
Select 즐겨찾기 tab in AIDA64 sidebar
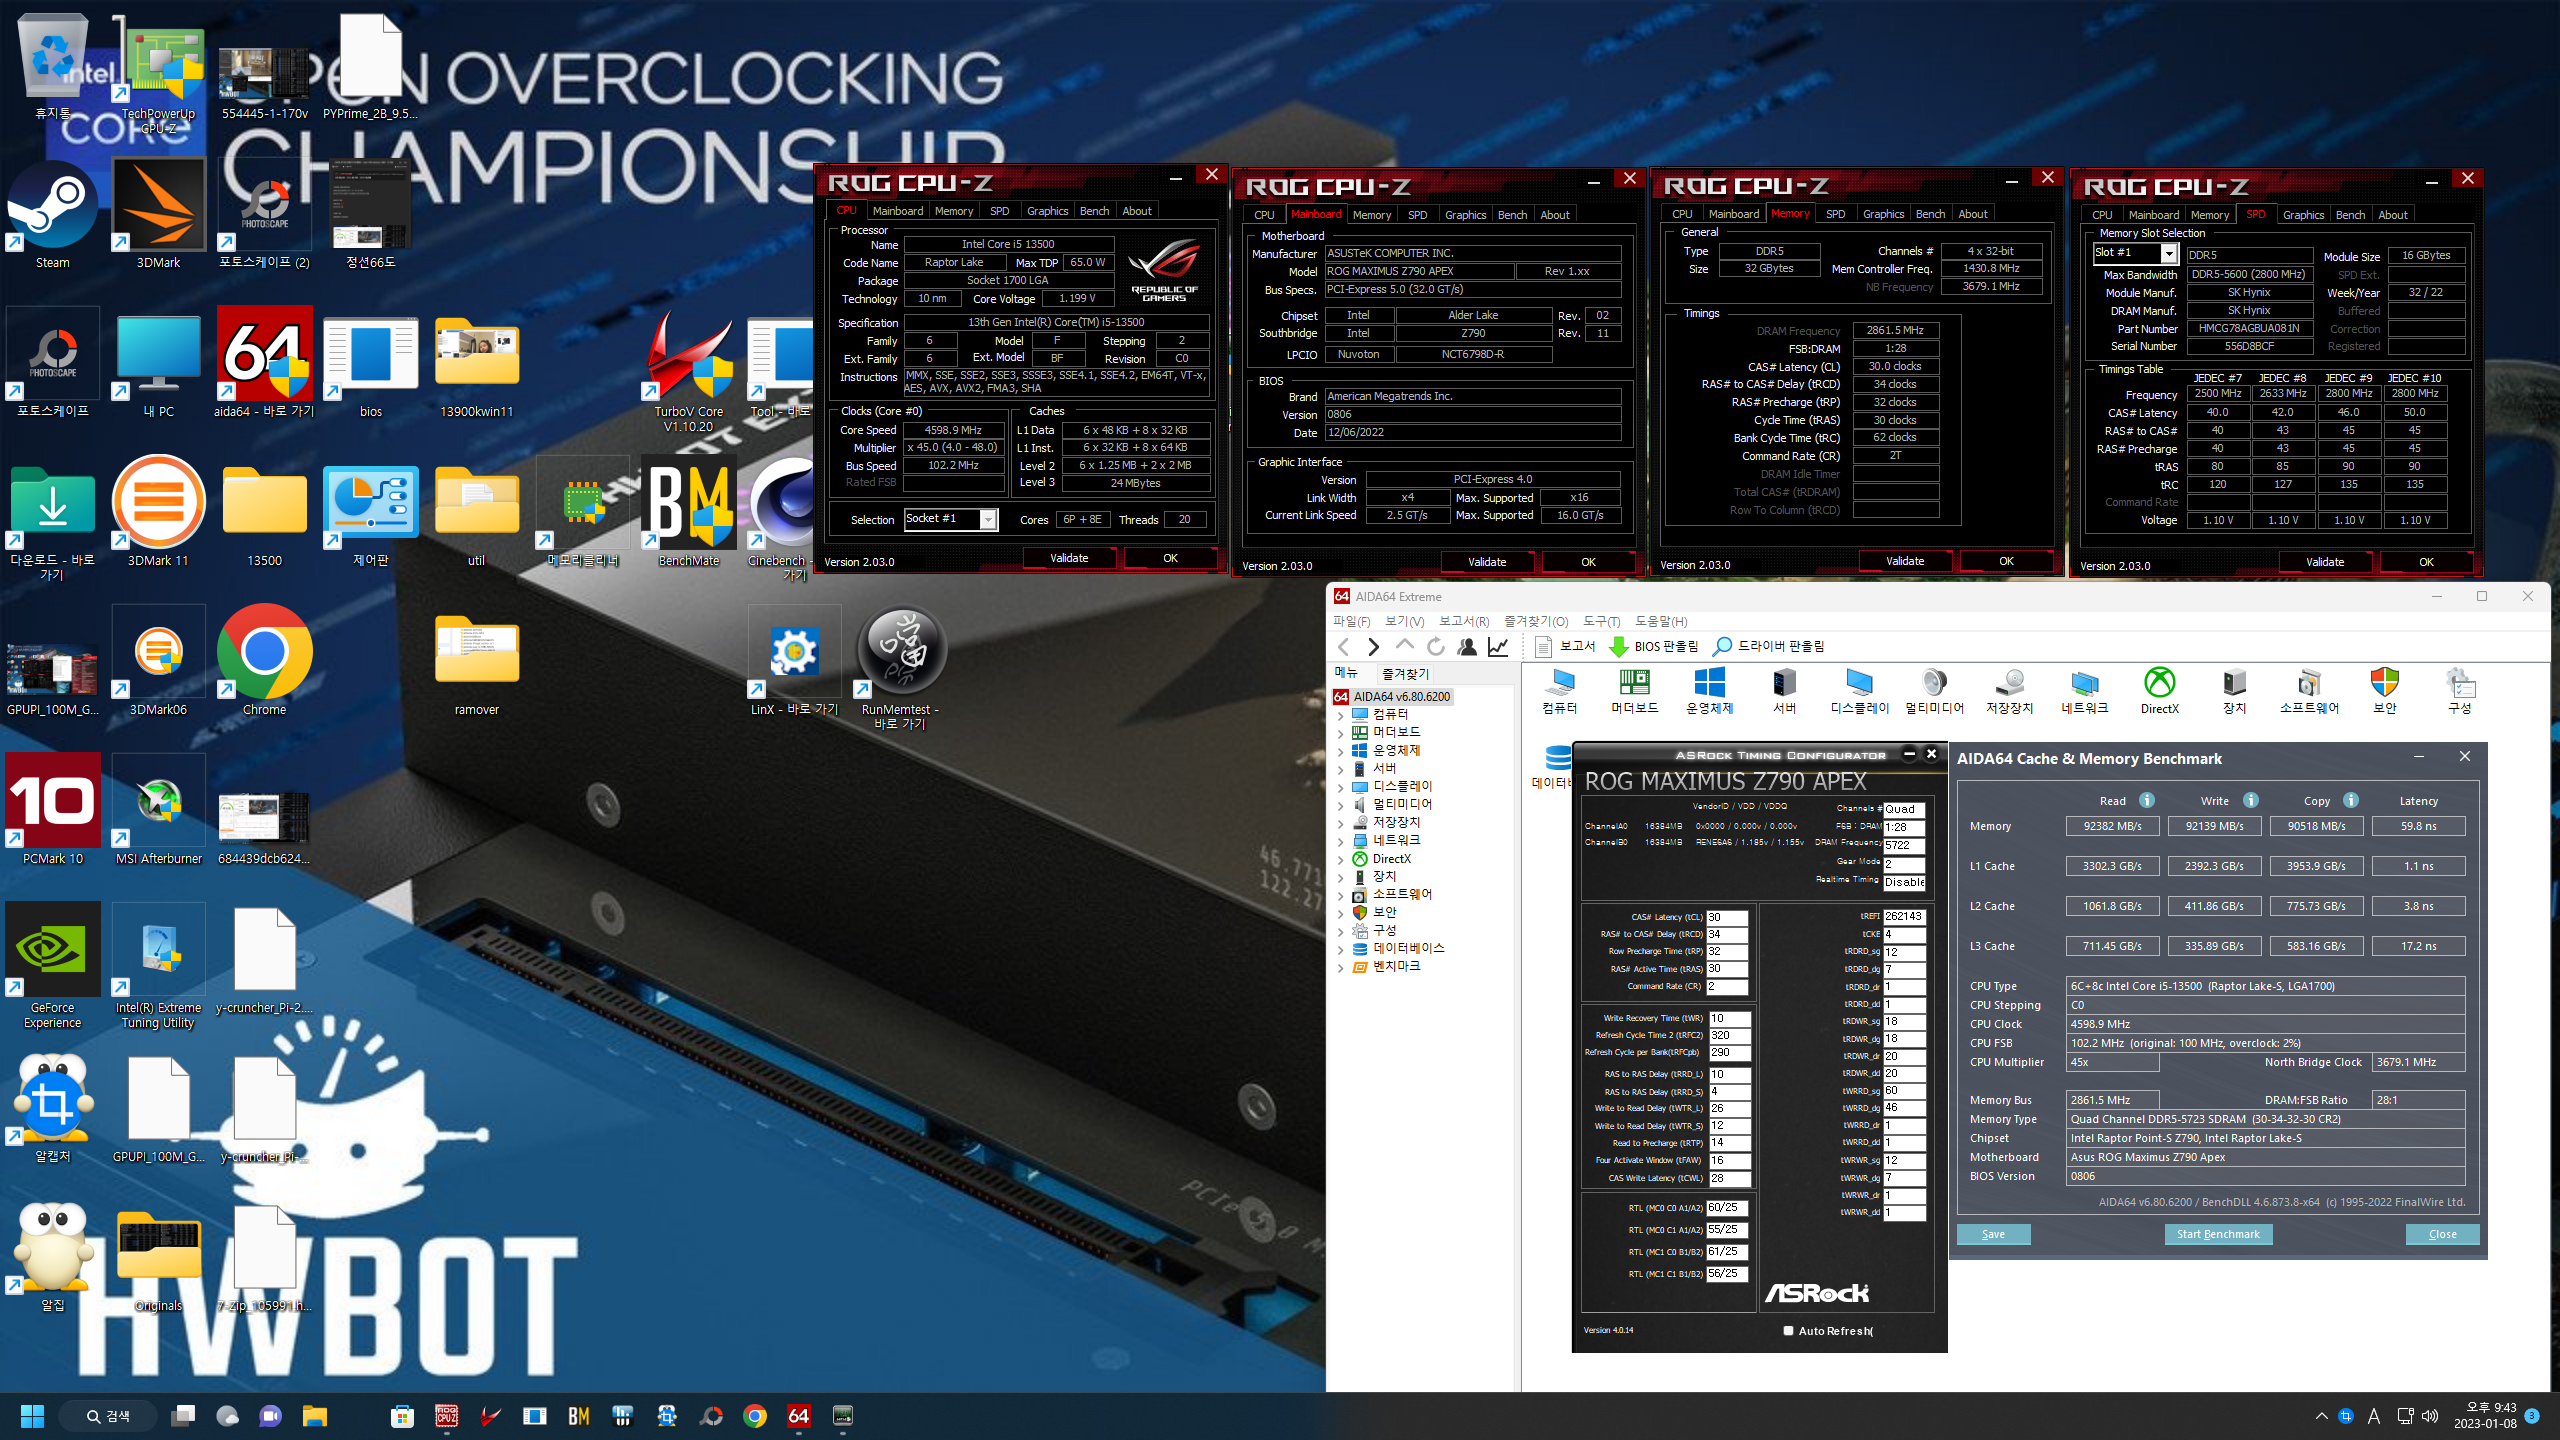1405,674
